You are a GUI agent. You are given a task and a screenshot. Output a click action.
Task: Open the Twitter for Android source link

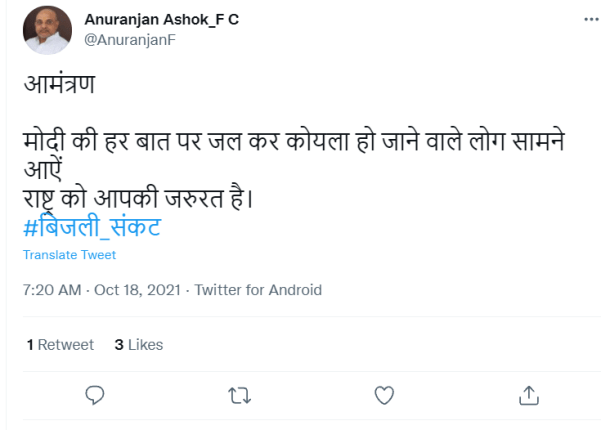pos(258,290)
